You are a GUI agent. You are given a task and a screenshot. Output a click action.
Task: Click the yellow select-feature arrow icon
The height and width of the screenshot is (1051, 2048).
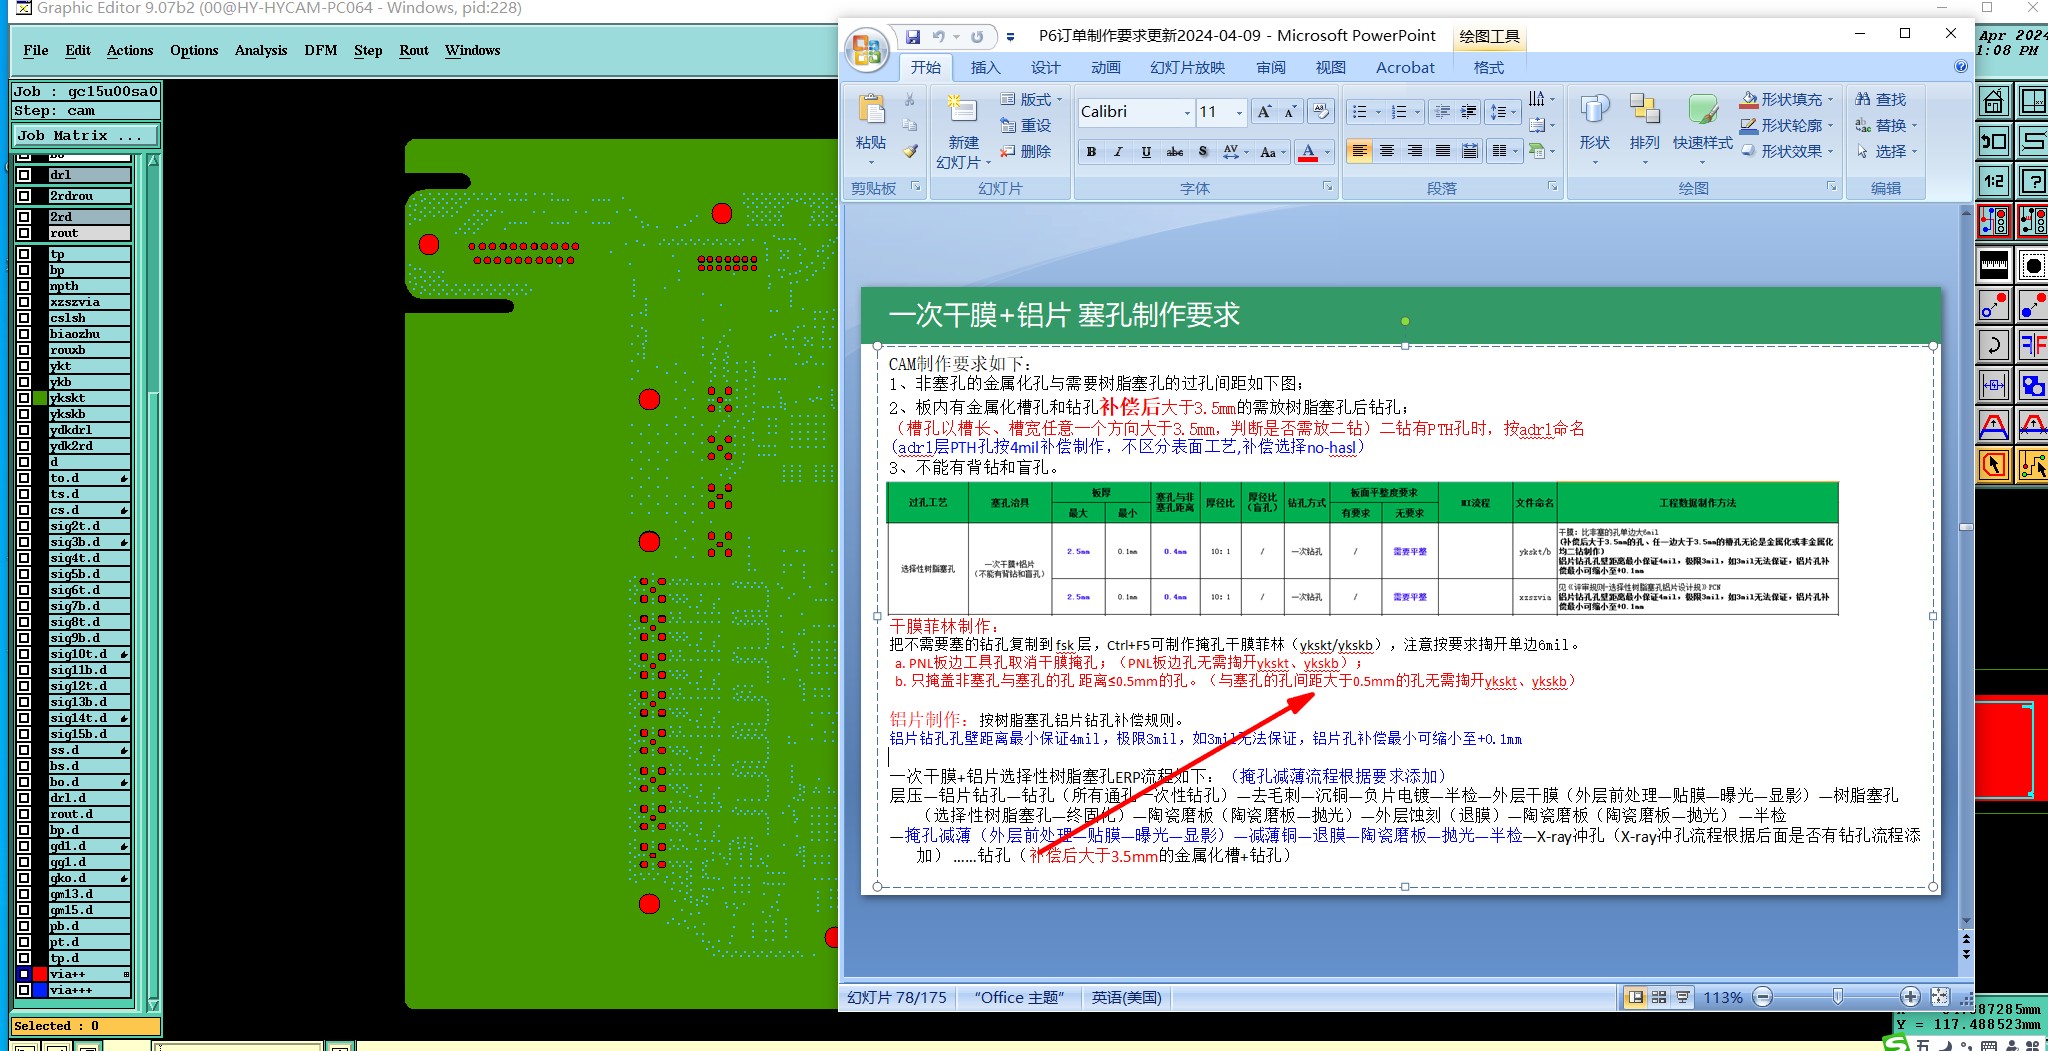click(1993, 465)
